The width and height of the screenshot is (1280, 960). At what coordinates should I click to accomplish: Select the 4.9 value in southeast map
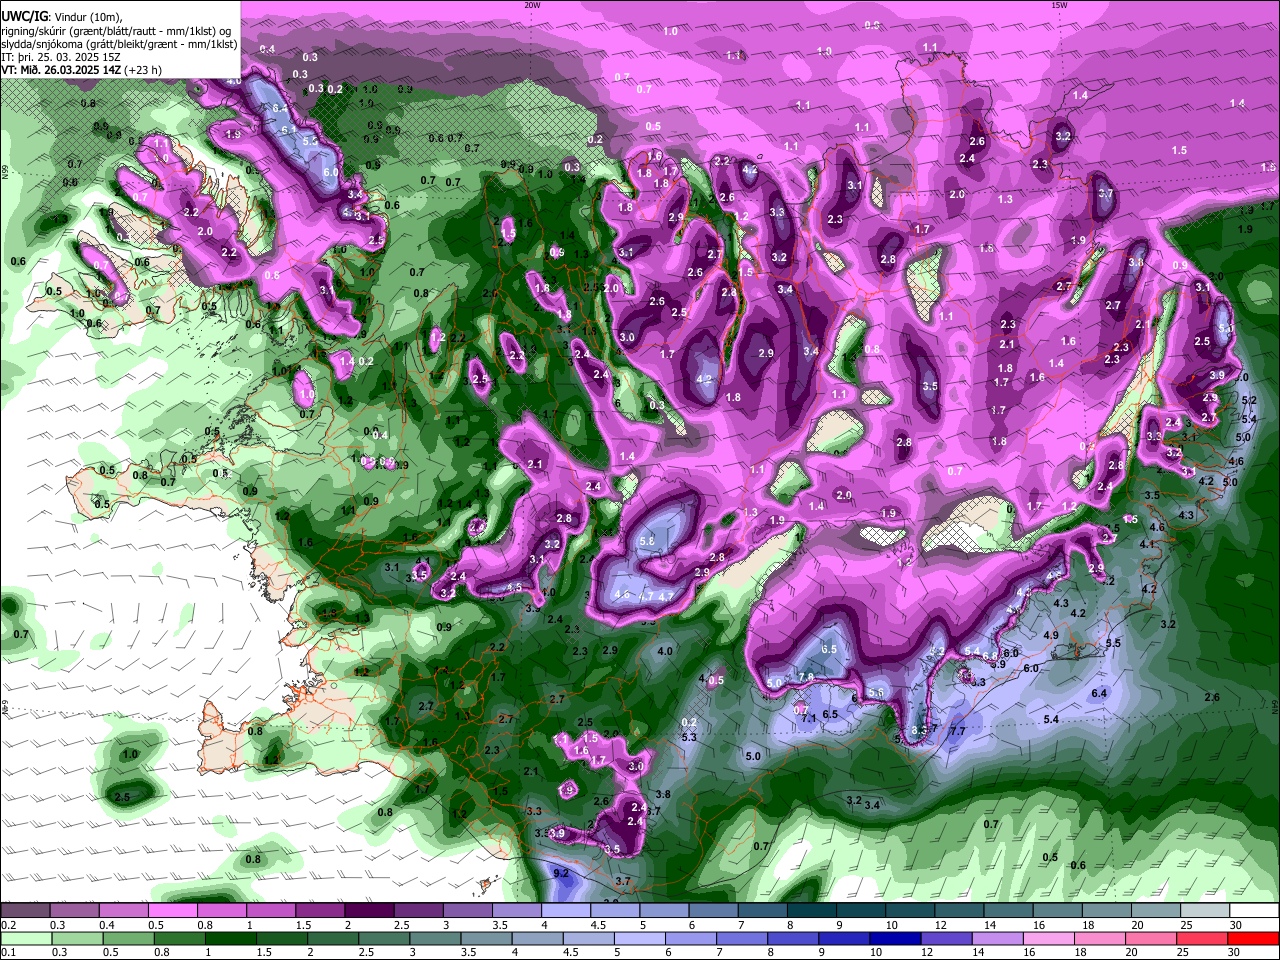coord(1051,636)
